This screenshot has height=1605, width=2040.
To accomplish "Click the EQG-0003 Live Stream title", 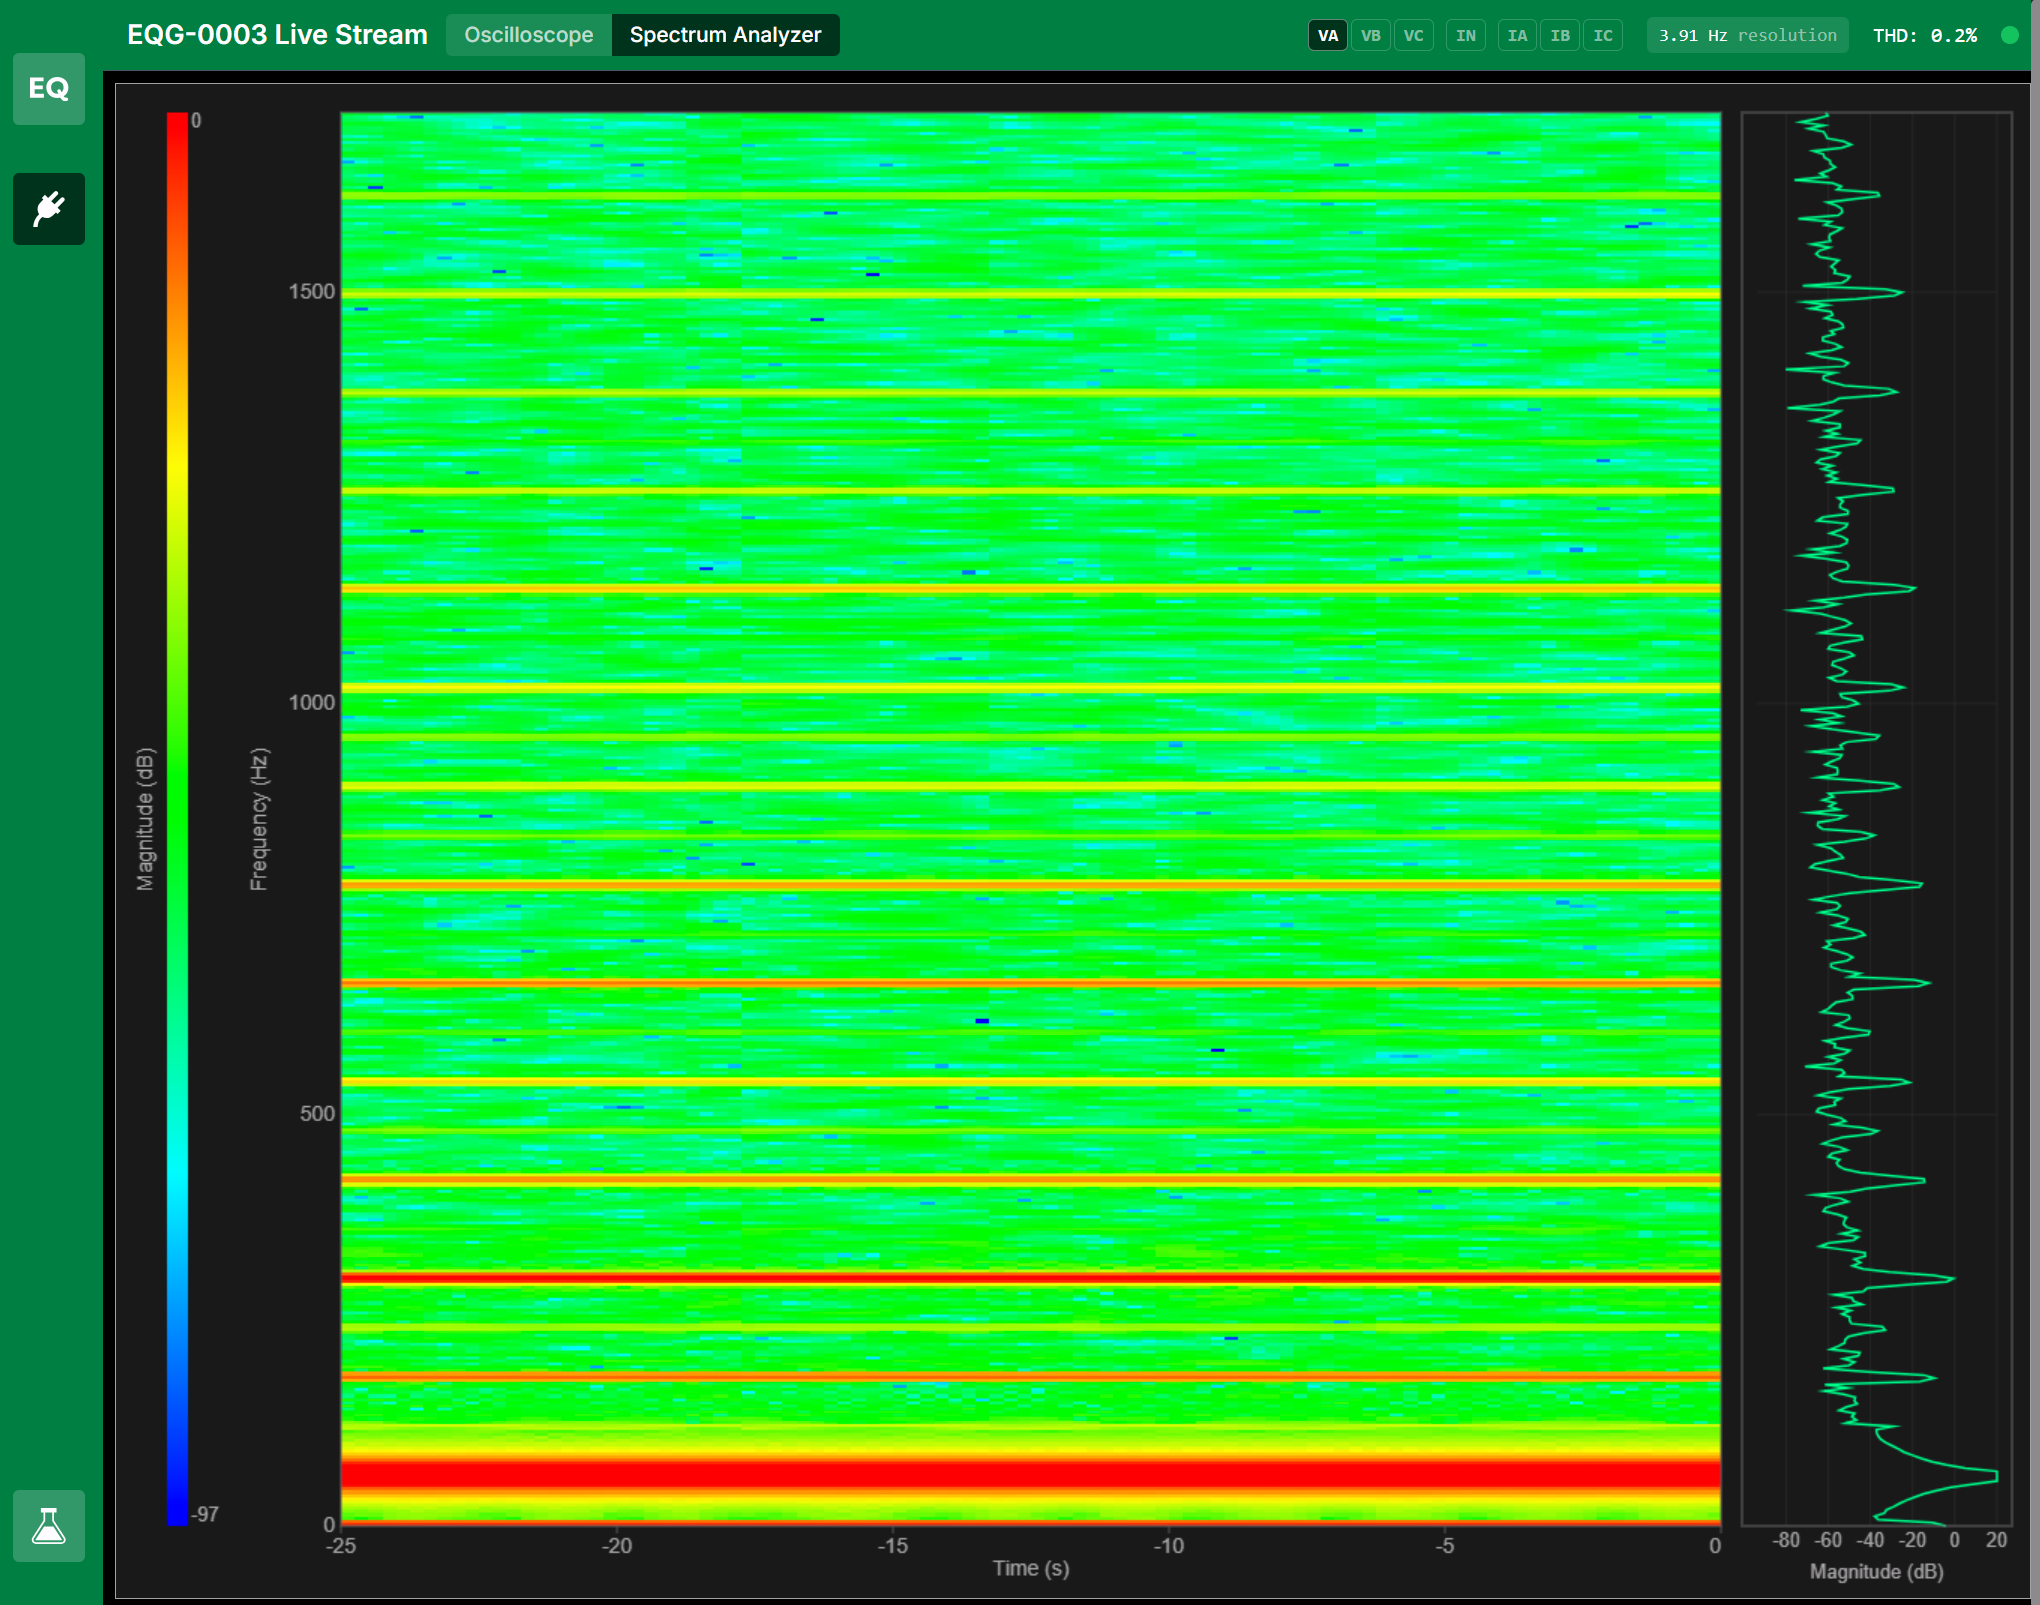I will (277, 35).
